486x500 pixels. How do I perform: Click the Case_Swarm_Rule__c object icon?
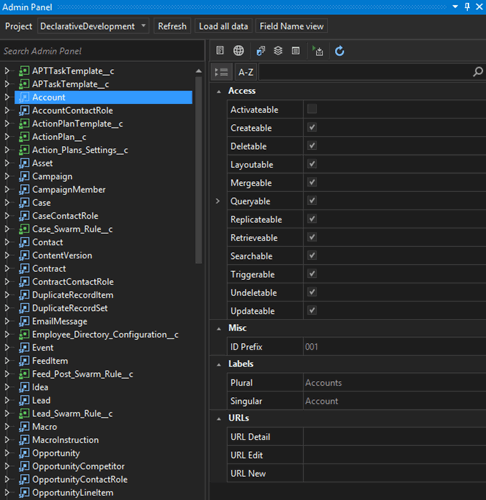pos(24,229)
